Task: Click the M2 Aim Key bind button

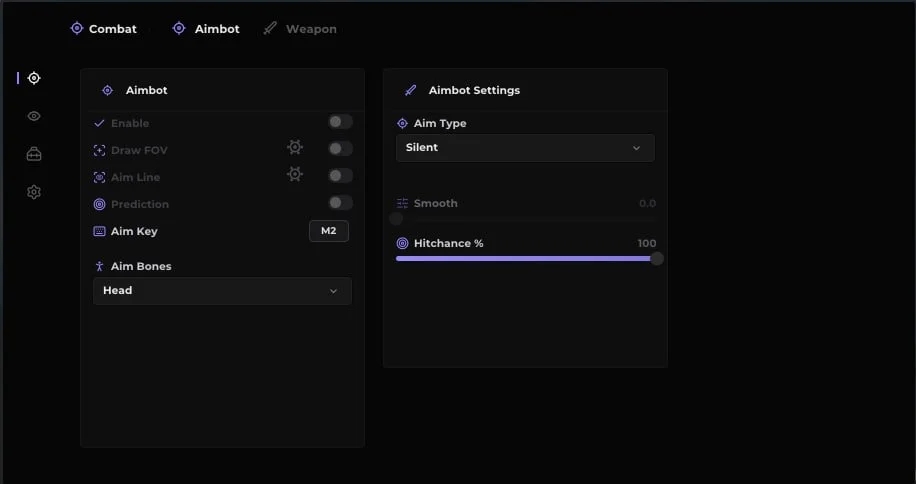Action: pyautogui.click(x=329, y=231)
